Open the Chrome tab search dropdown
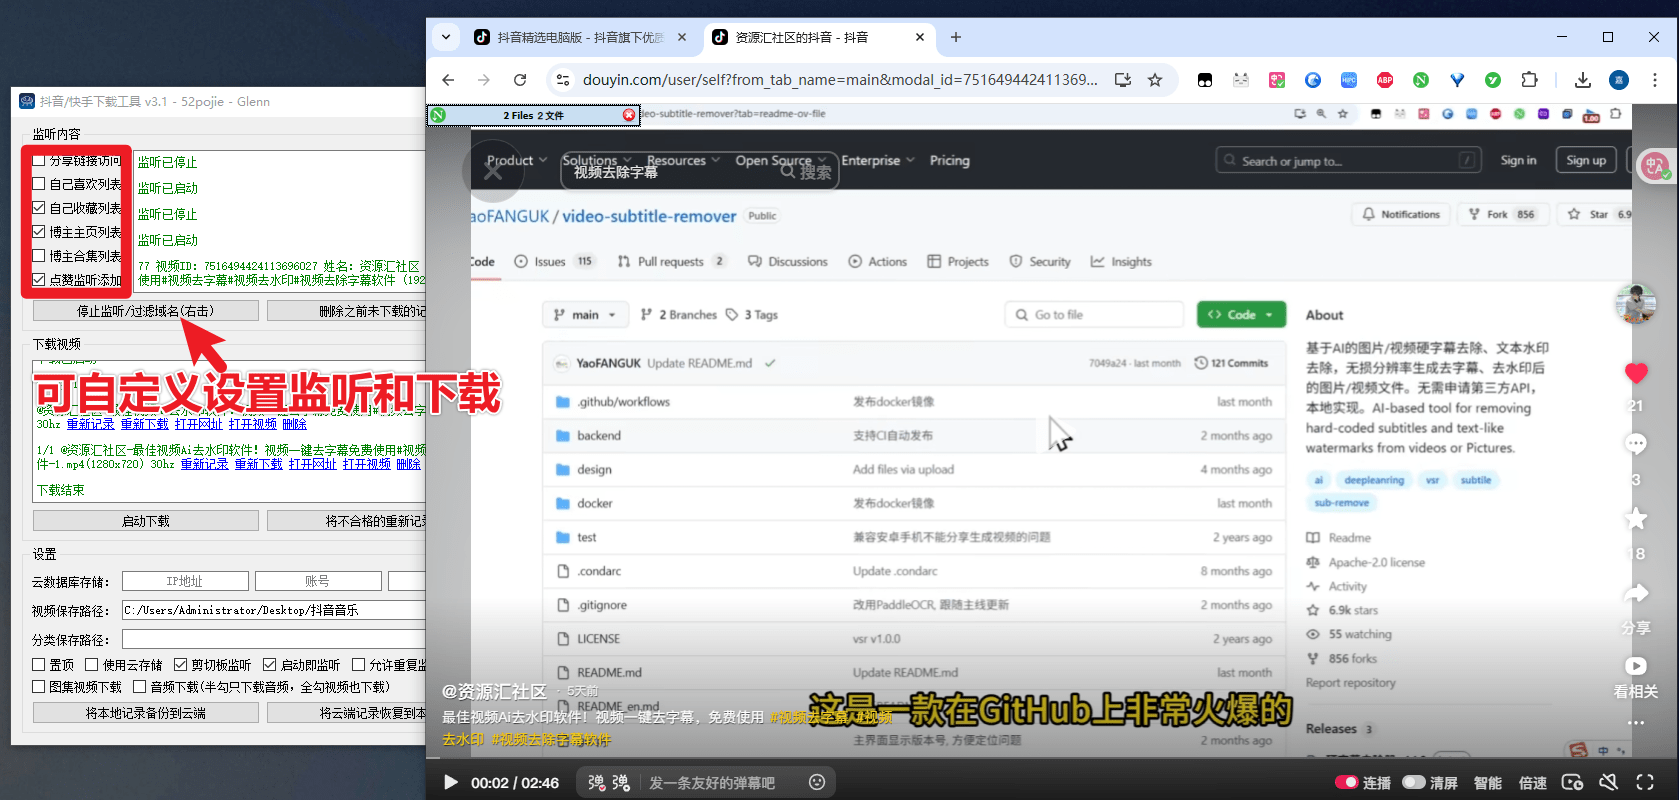Screen dimensions: 1679x800 [x=446, y=37]
